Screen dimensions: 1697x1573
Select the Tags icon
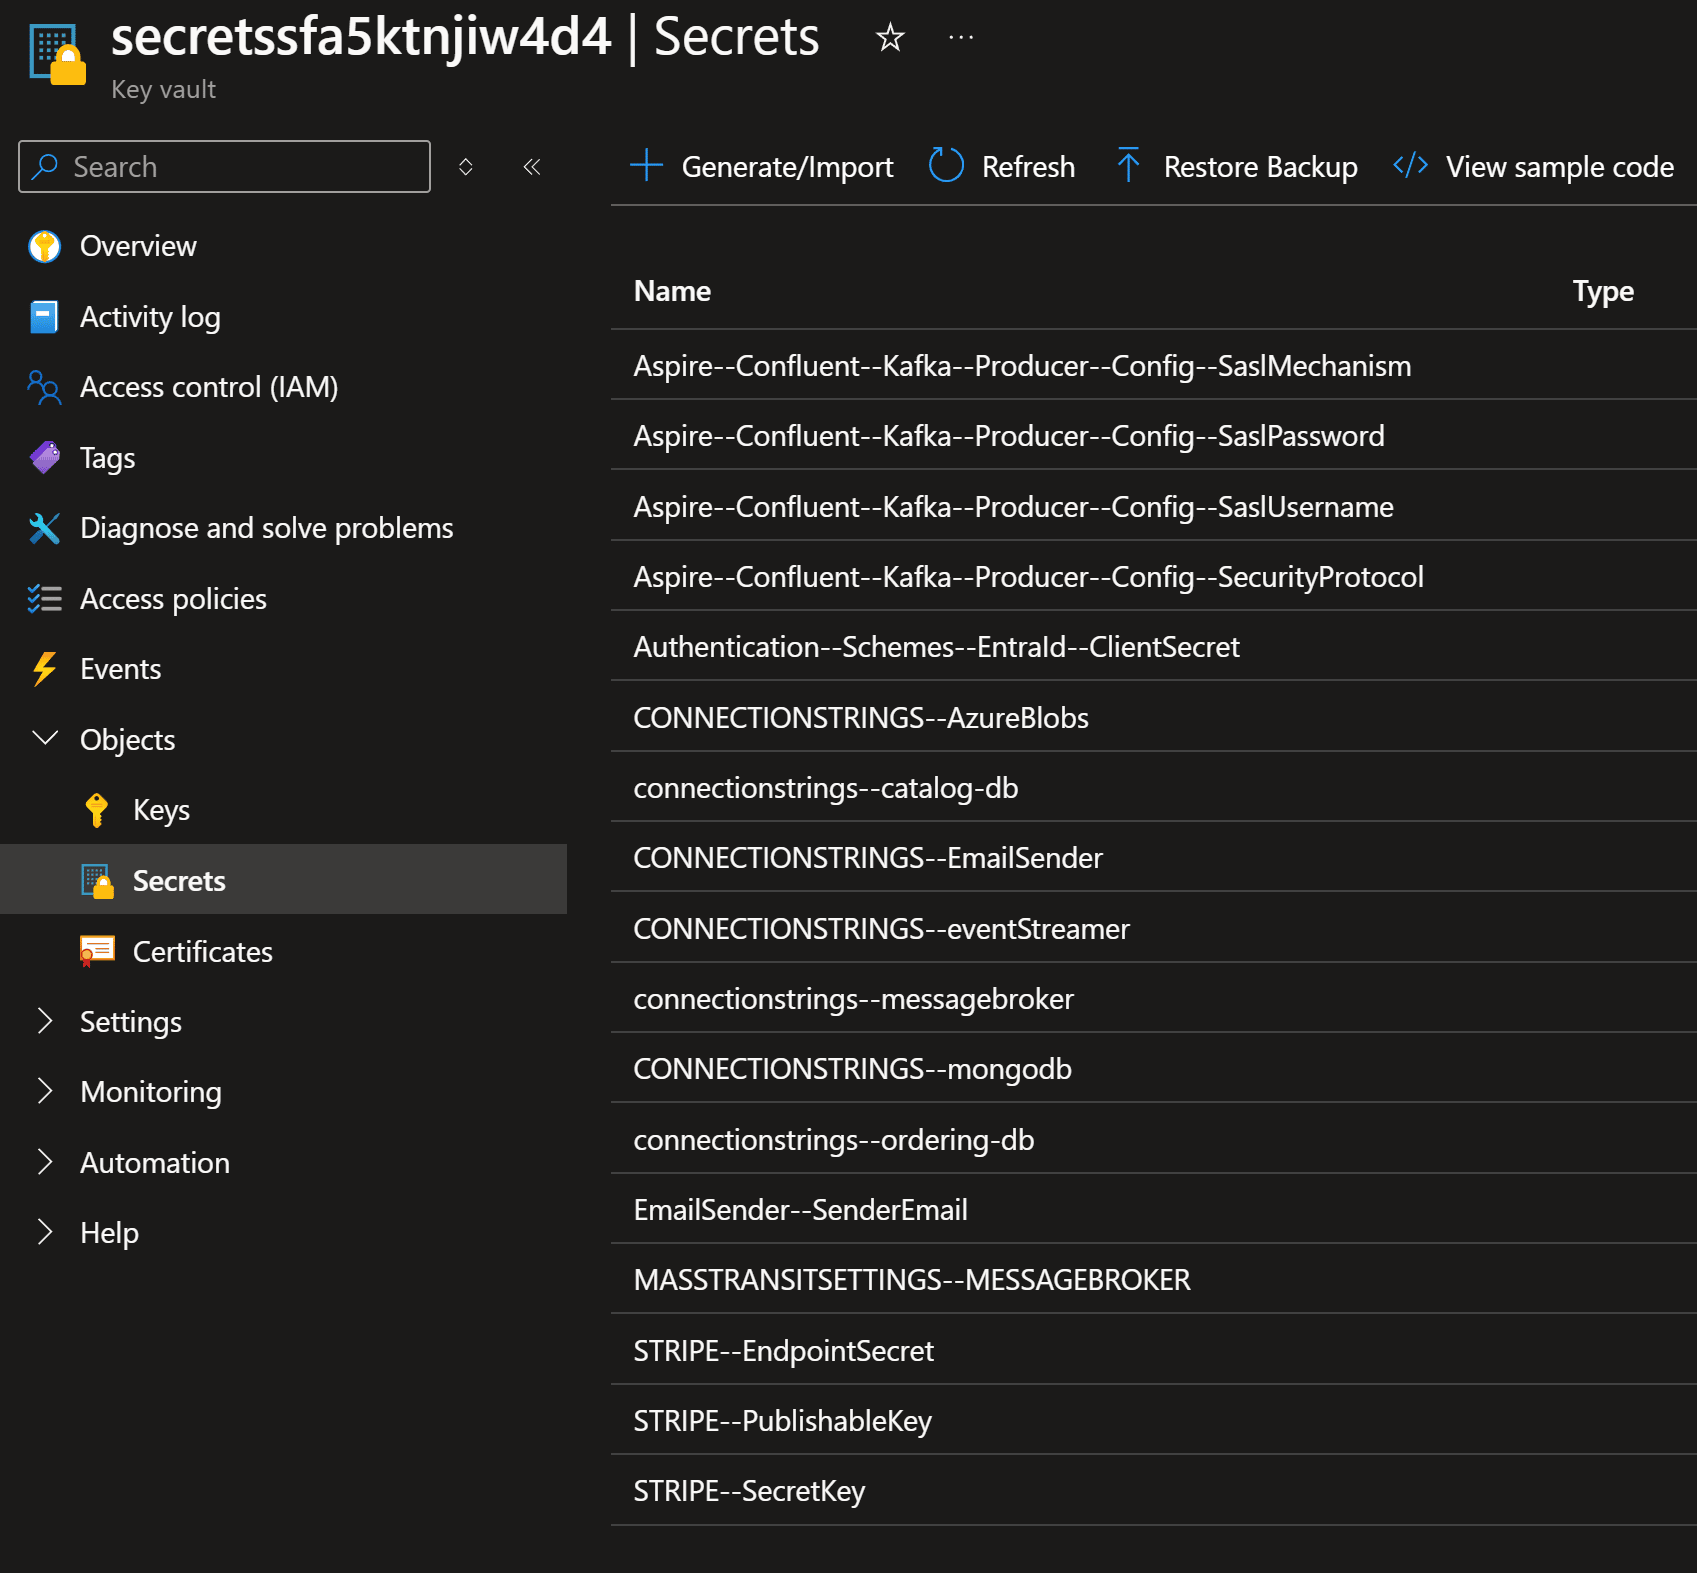point(44,457)
